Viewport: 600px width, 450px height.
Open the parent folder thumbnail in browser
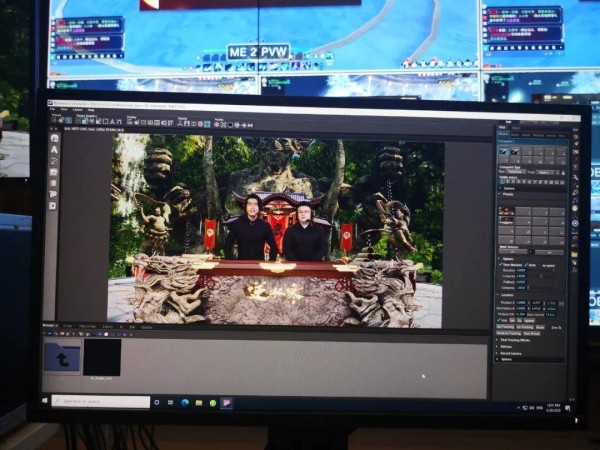pos(62,357)
